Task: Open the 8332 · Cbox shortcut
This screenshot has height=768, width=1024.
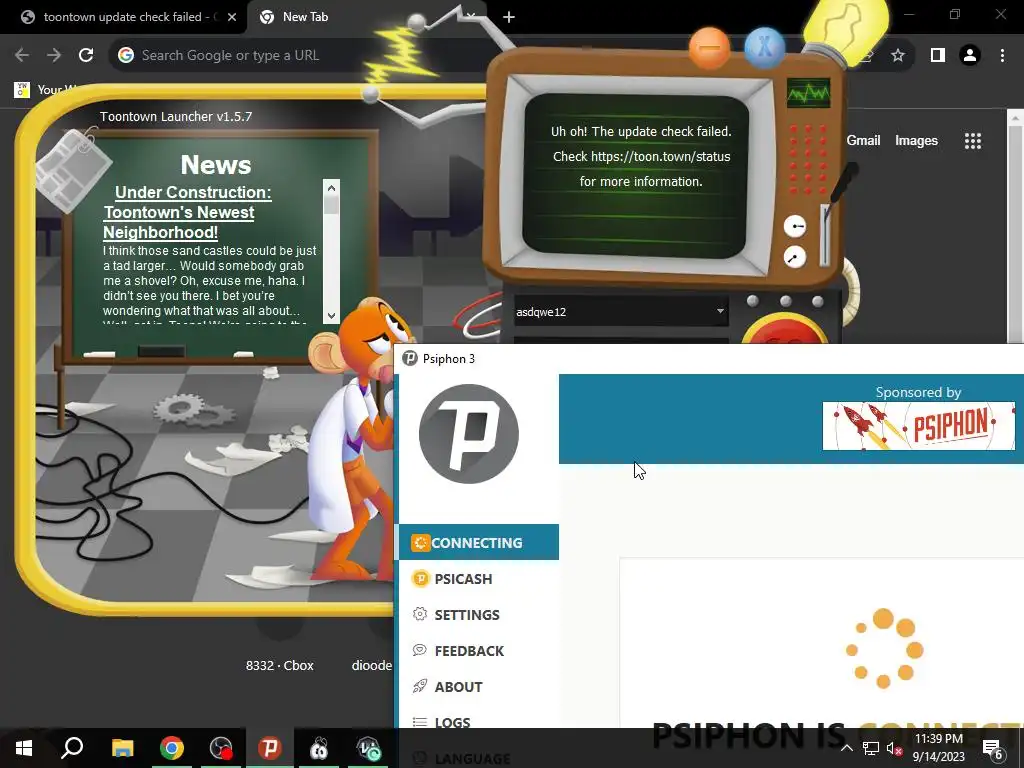Action: click(280, 665)
